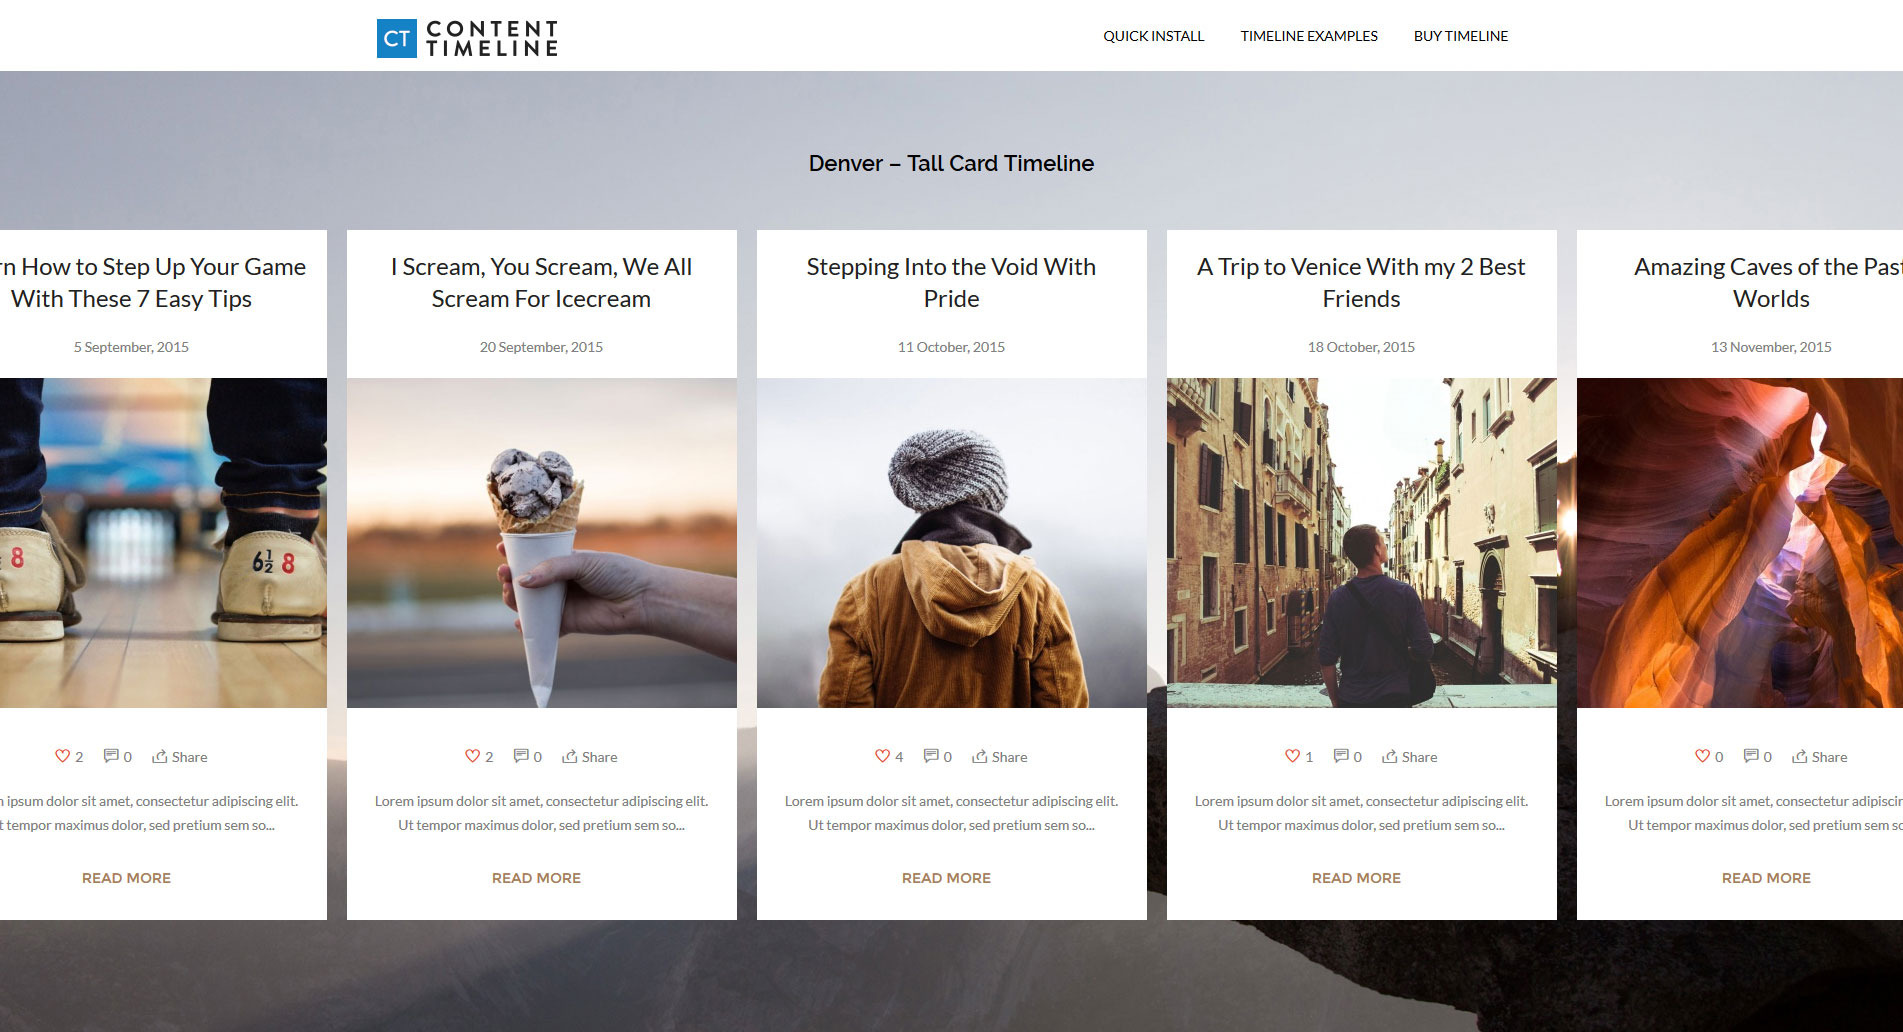This screenshot has height=1032, width=1903.
Task: Click title 'How to Step Up Your Game'
Action: tap(153, 283)
